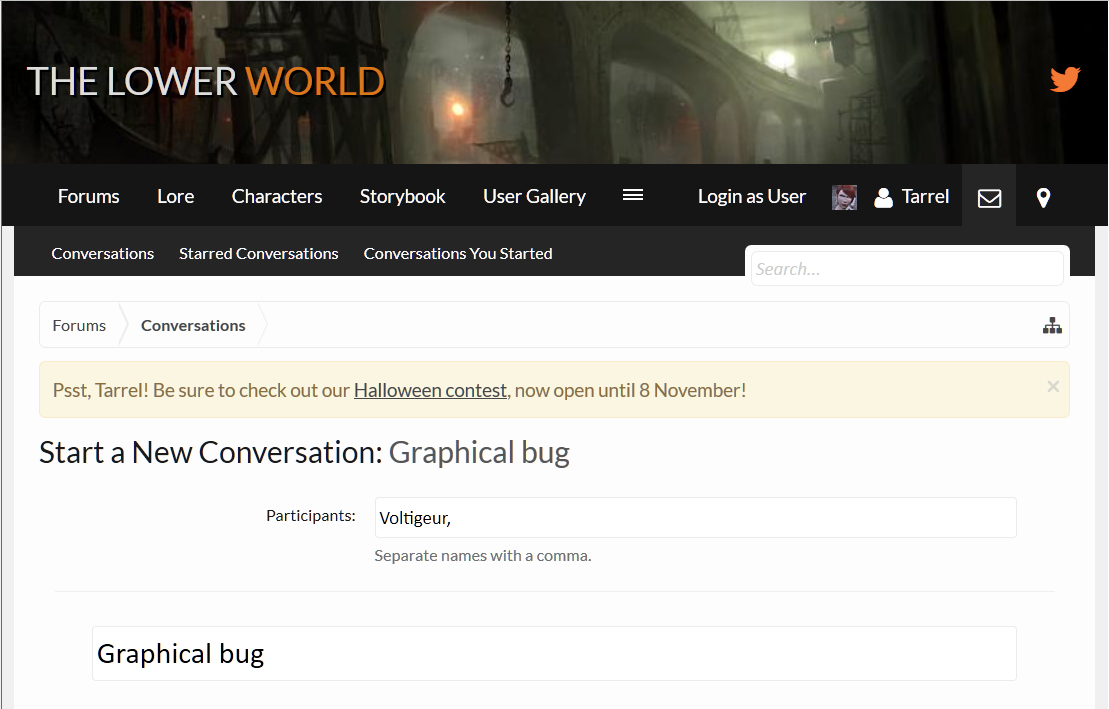Click the Start a New Conversation heading
1109x709 pixels.
coord(304,453)
